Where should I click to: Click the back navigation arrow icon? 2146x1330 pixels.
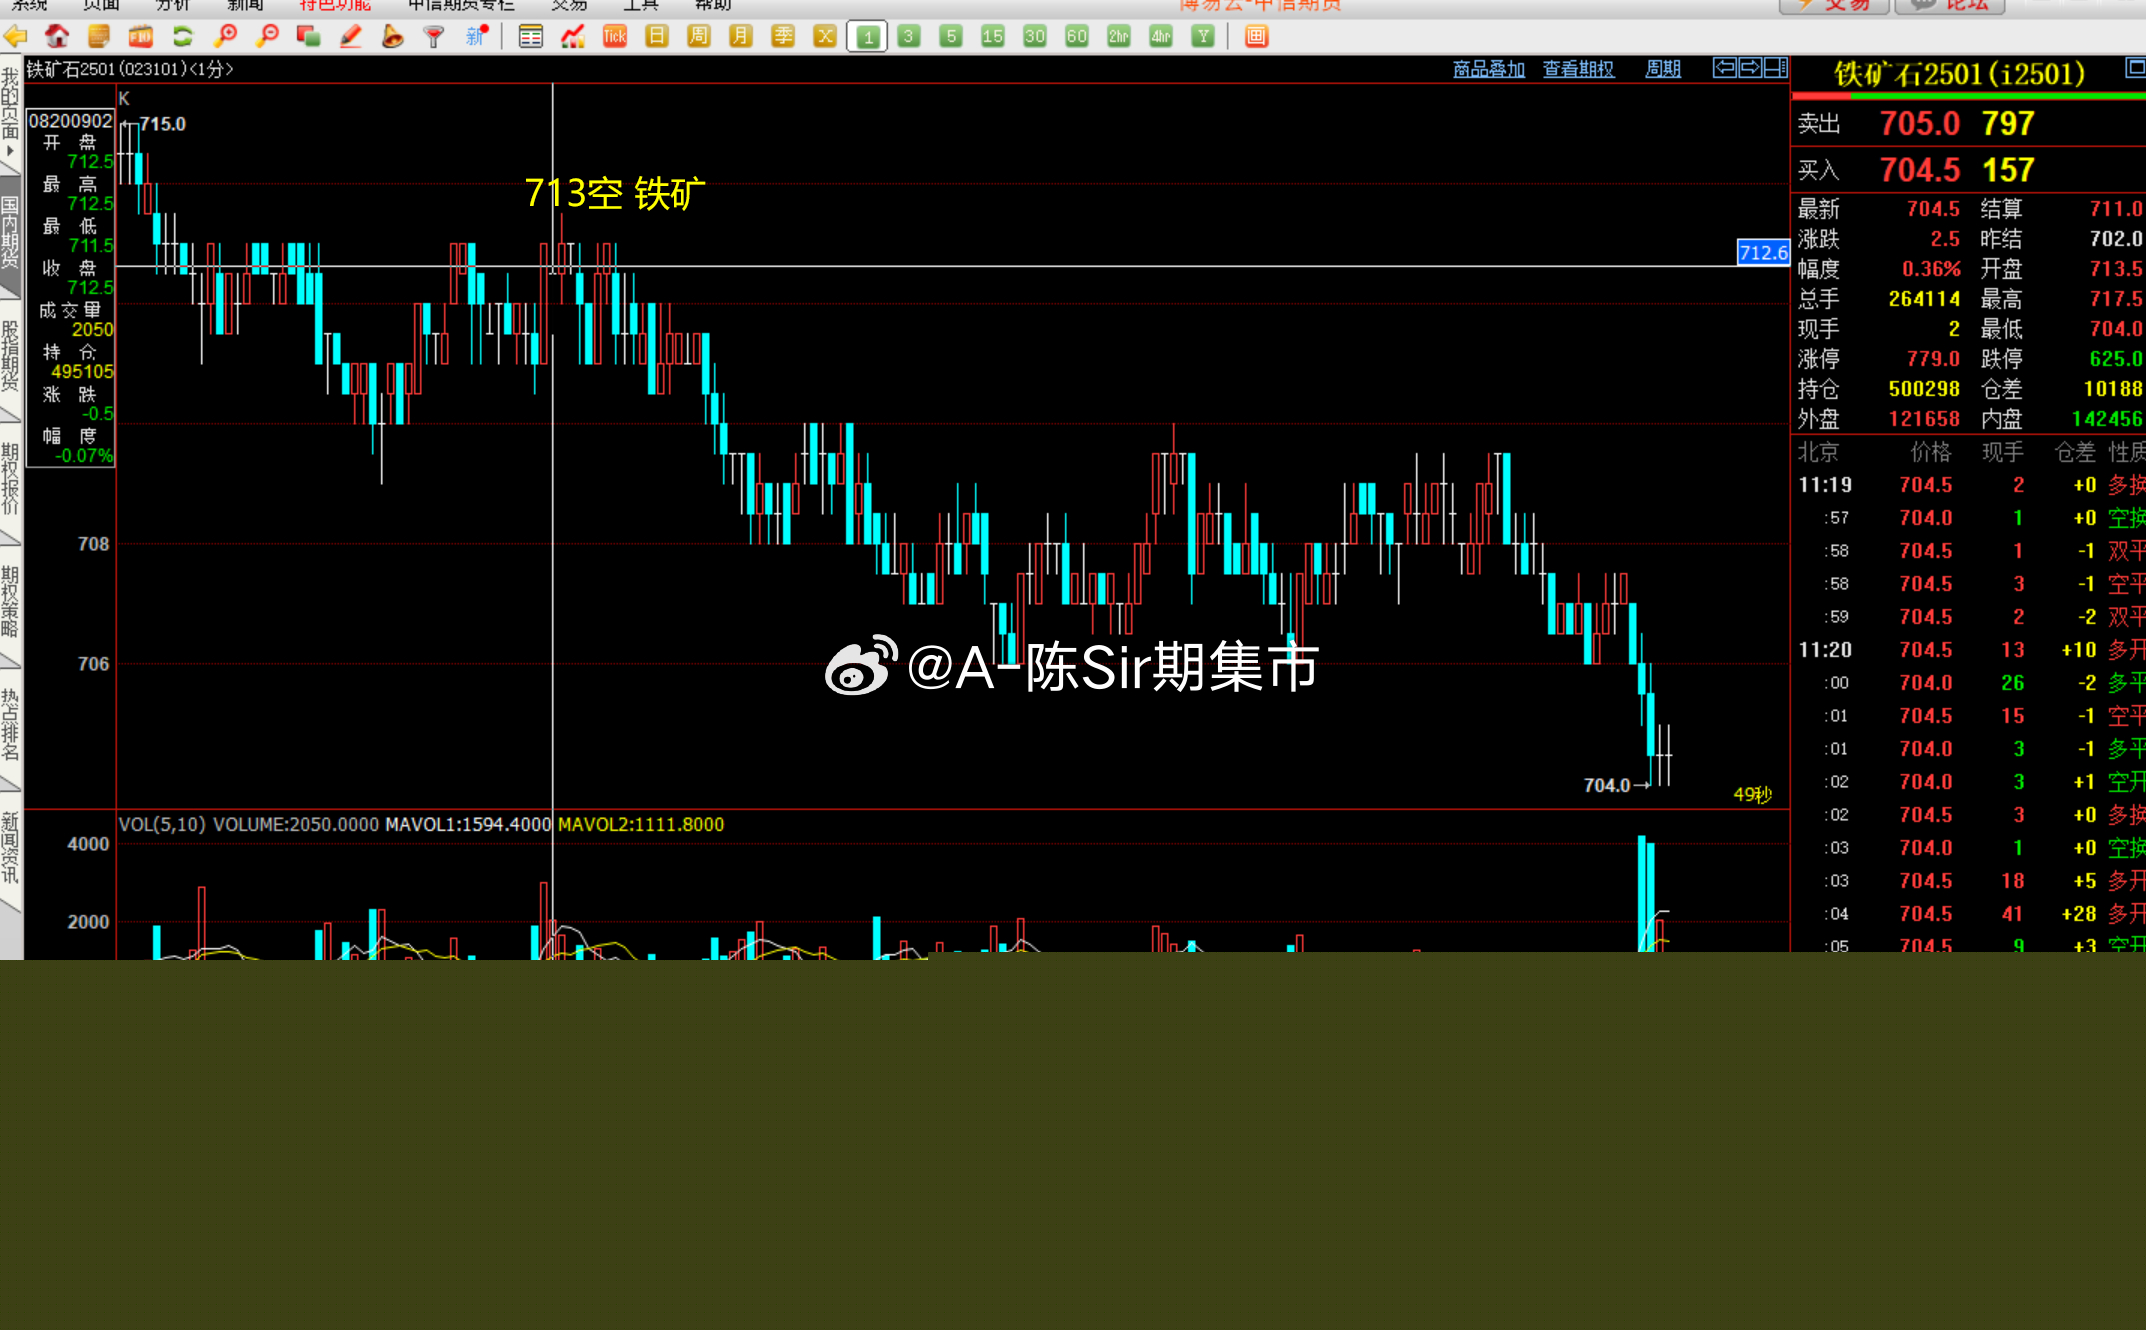click(x=15, y=37)
